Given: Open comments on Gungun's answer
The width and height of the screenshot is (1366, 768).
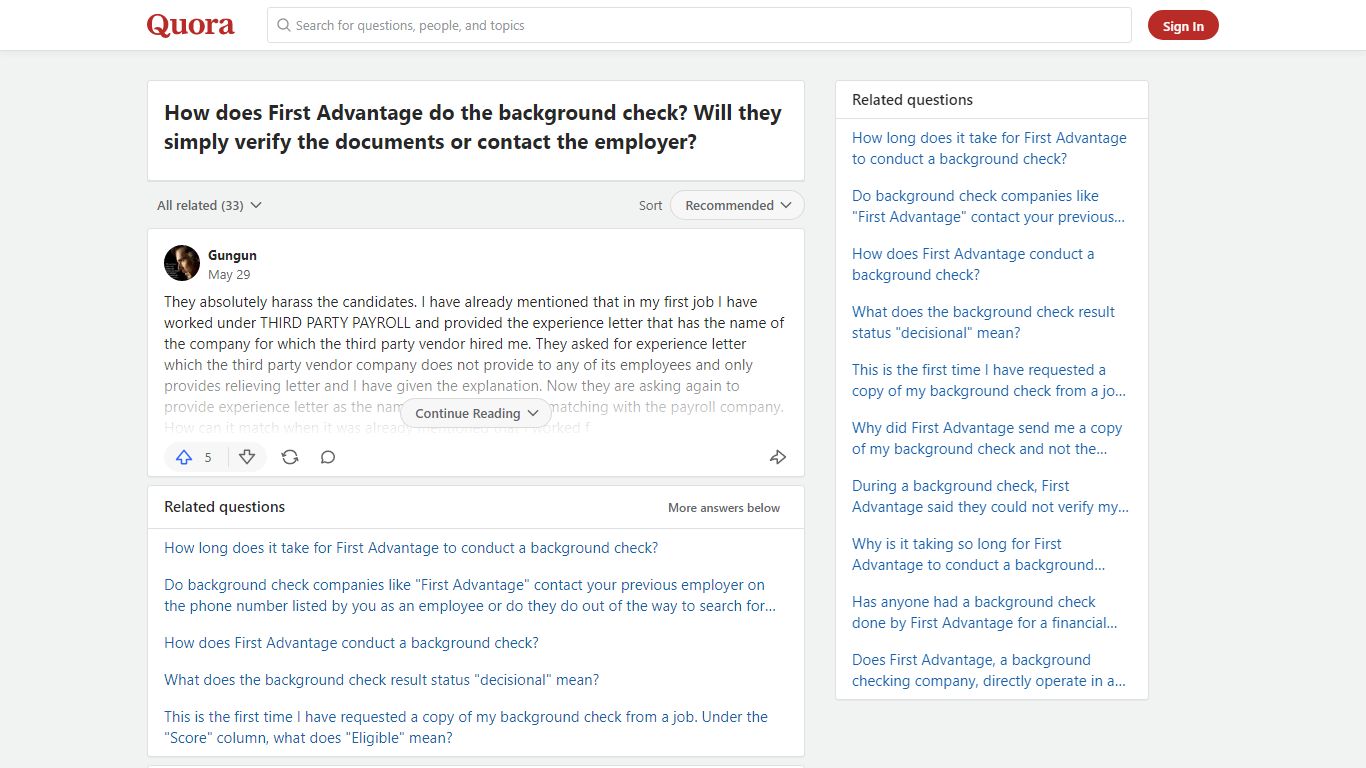Looking at the screenshot, I should pyautogui.click(x=328, y=457).
